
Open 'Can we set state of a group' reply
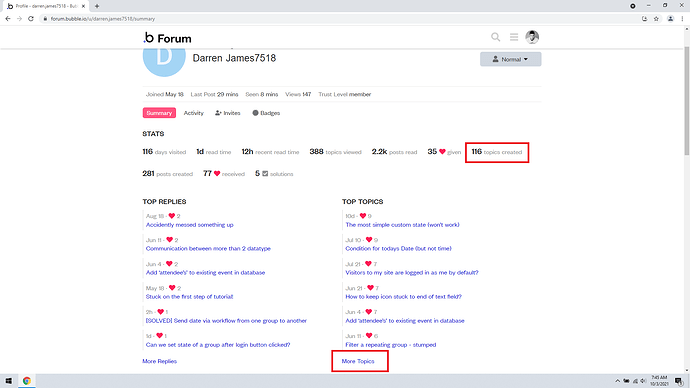tap(218, 345)
